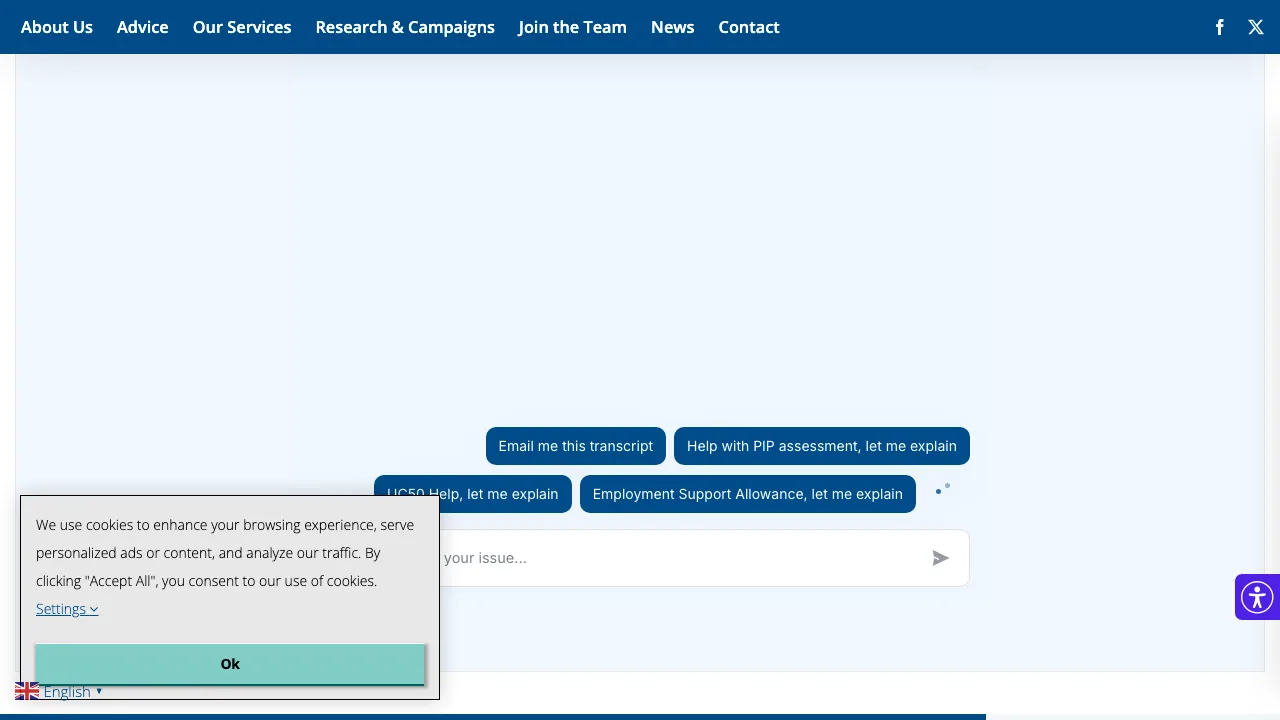Select Join the Team in the navigation
Screen dimensions: 1280x720
pyautogui.click(x=572, y=27)
